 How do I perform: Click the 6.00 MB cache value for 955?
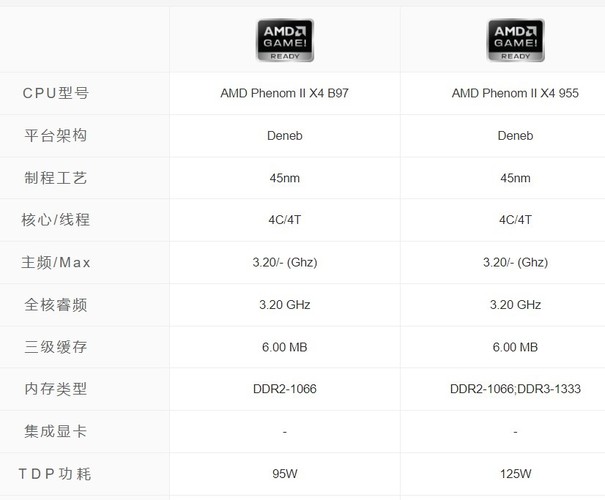(515, 347)
